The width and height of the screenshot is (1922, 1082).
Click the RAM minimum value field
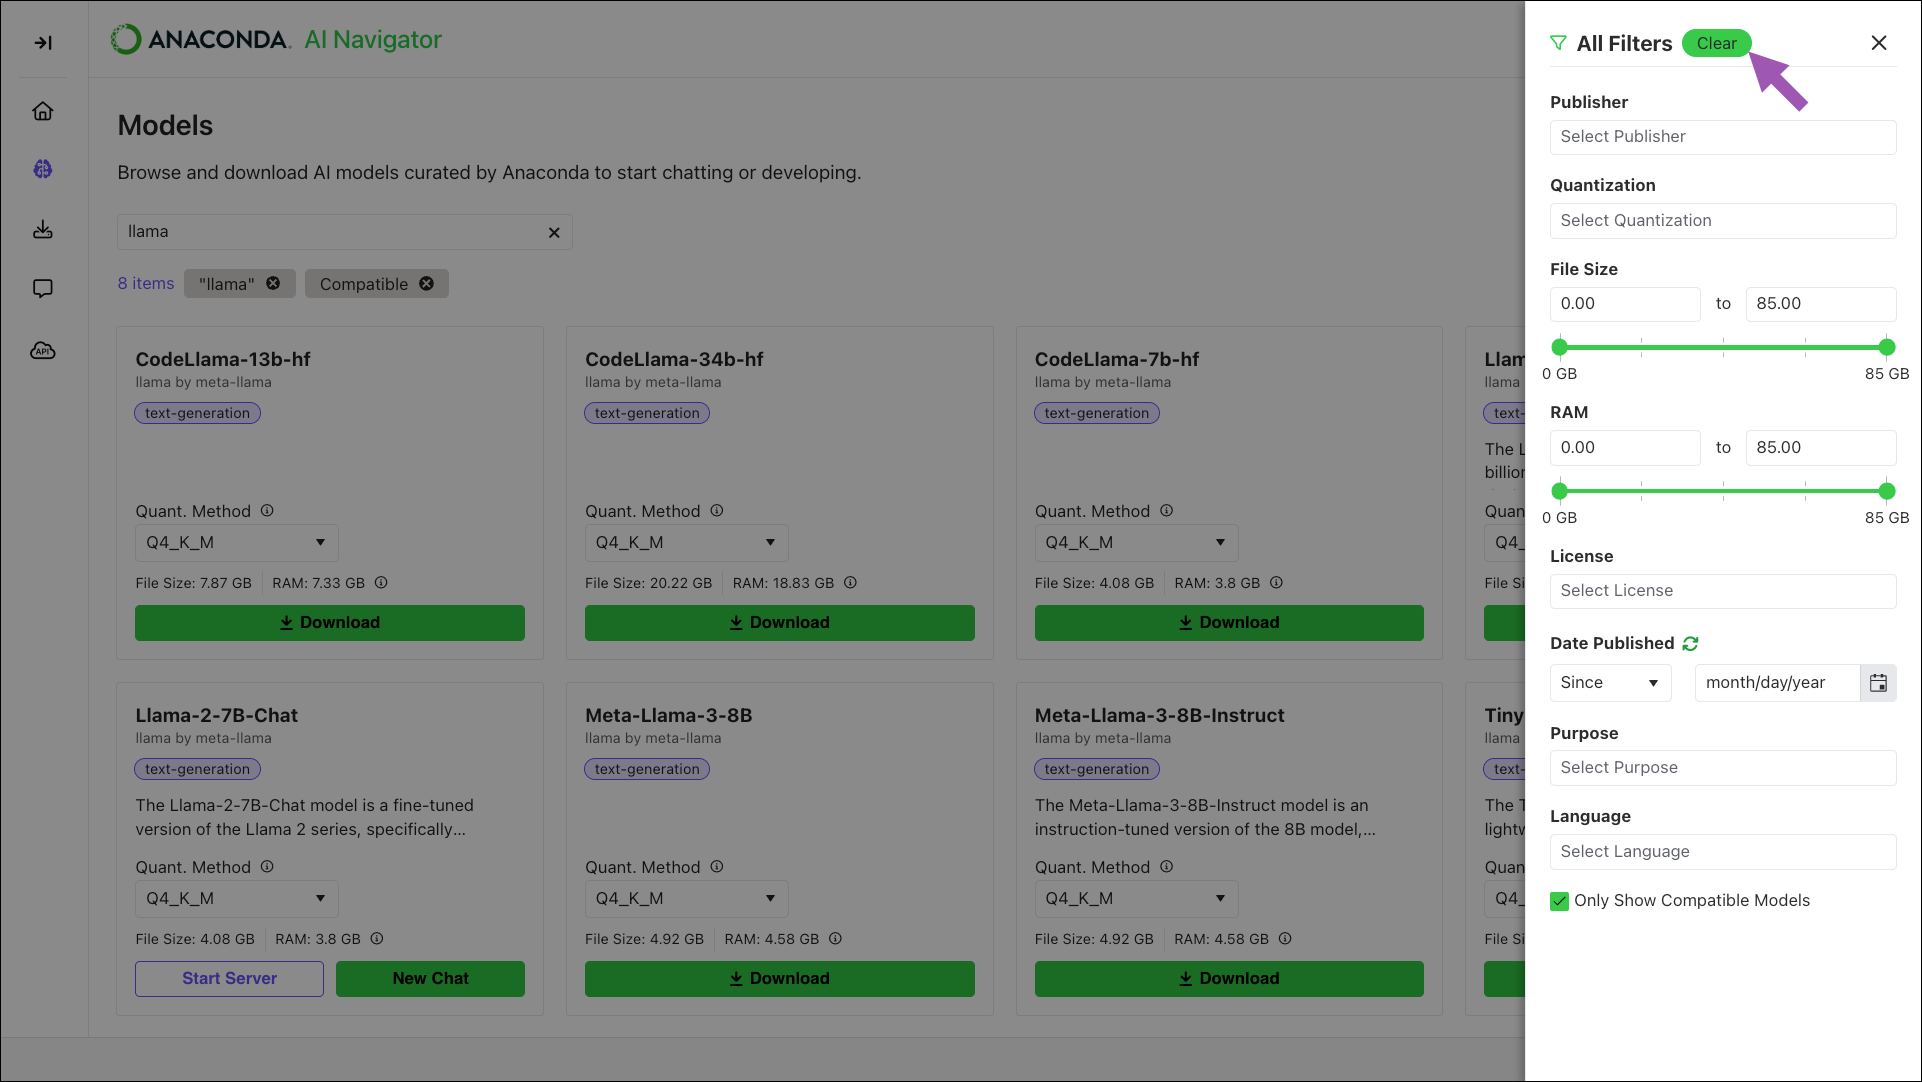pos(1625,448)
